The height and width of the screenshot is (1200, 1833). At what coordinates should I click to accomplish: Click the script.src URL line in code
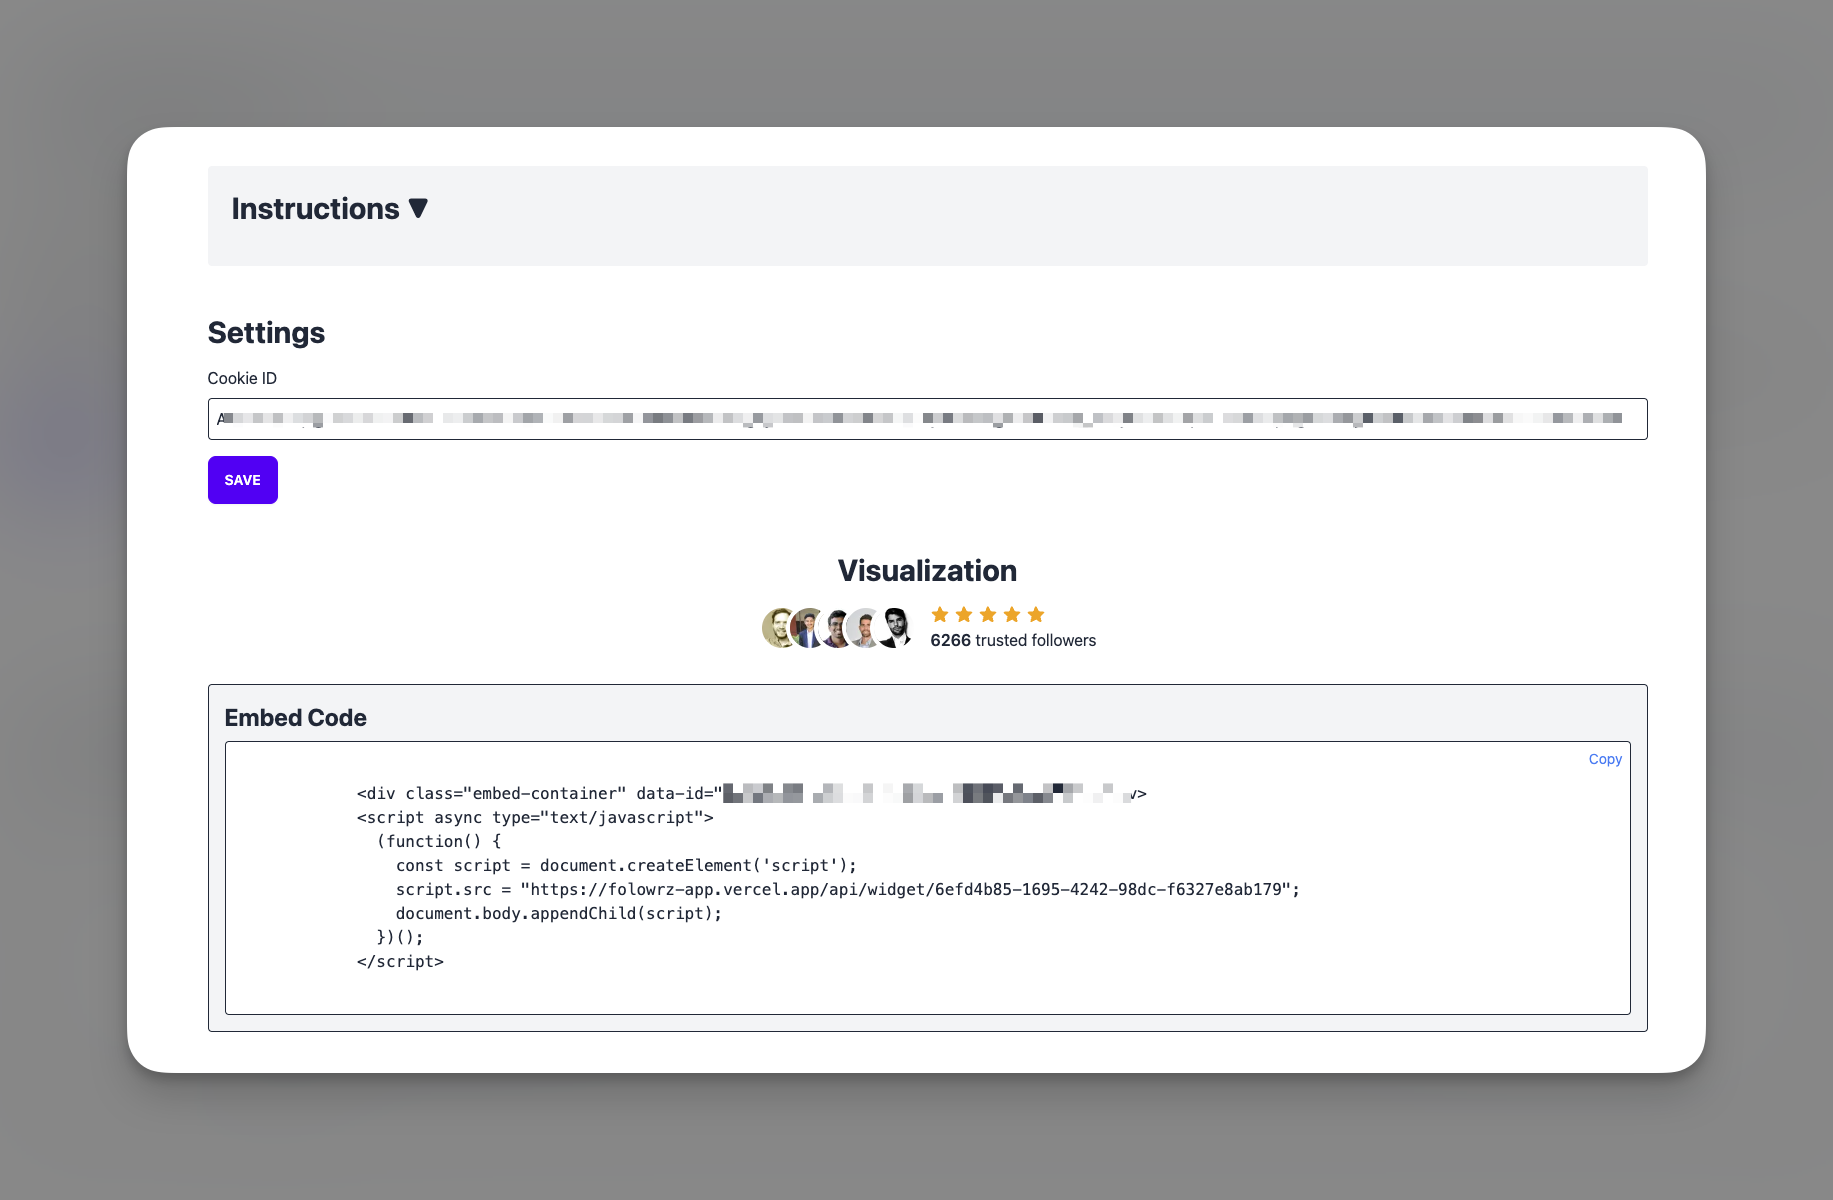pyautogui.click(x=848, y=889)
